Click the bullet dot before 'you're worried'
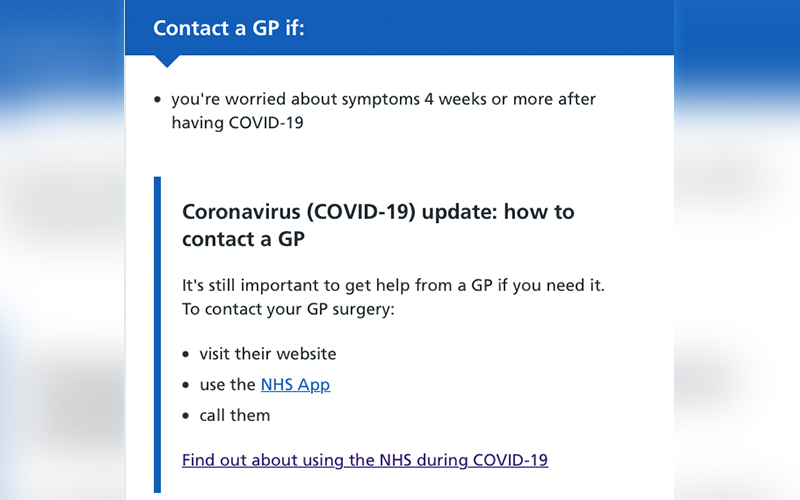 158,100
